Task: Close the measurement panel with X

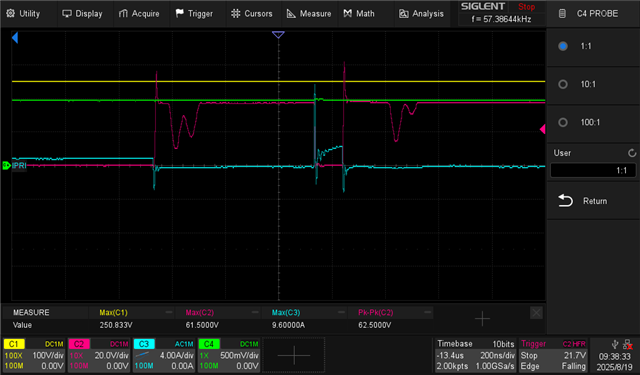Action: (x=536, y=313)
